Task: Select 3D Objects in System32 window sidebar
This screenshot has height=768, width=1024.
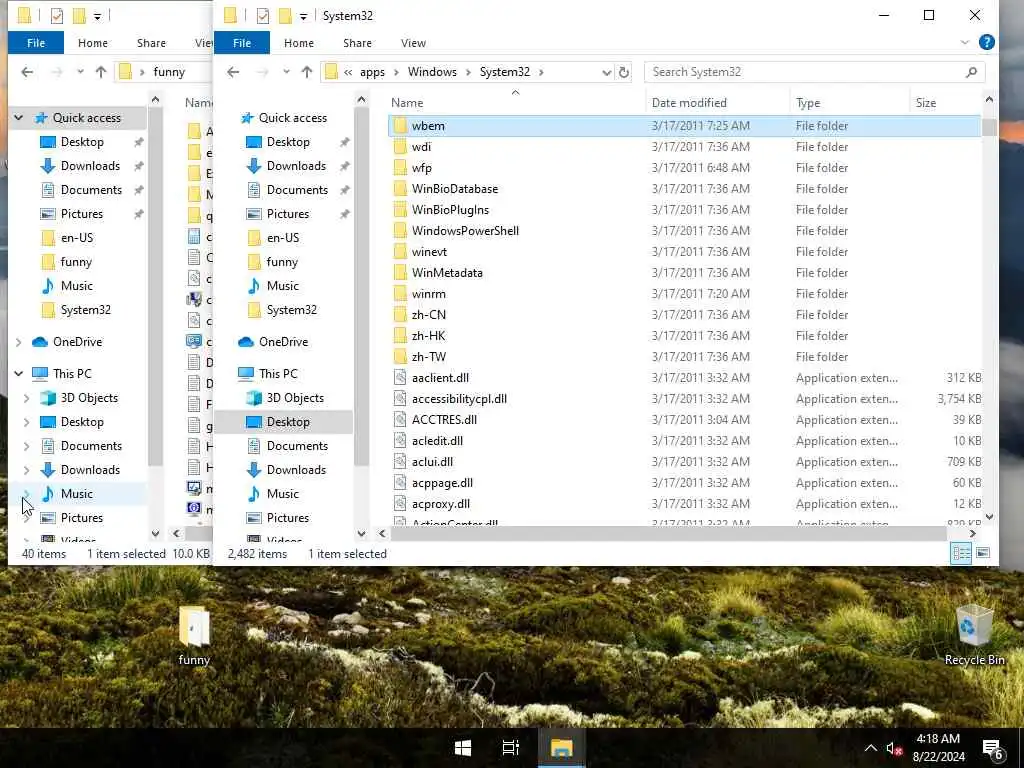Action: tap(295, 398)
